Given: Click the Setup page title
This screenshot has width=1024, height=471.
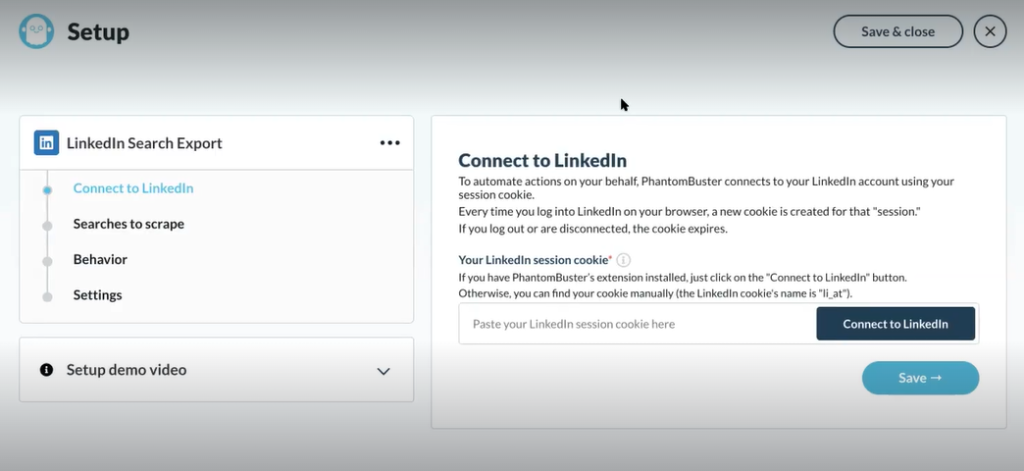Looking at the screenshot, I should tap(98, 32).
